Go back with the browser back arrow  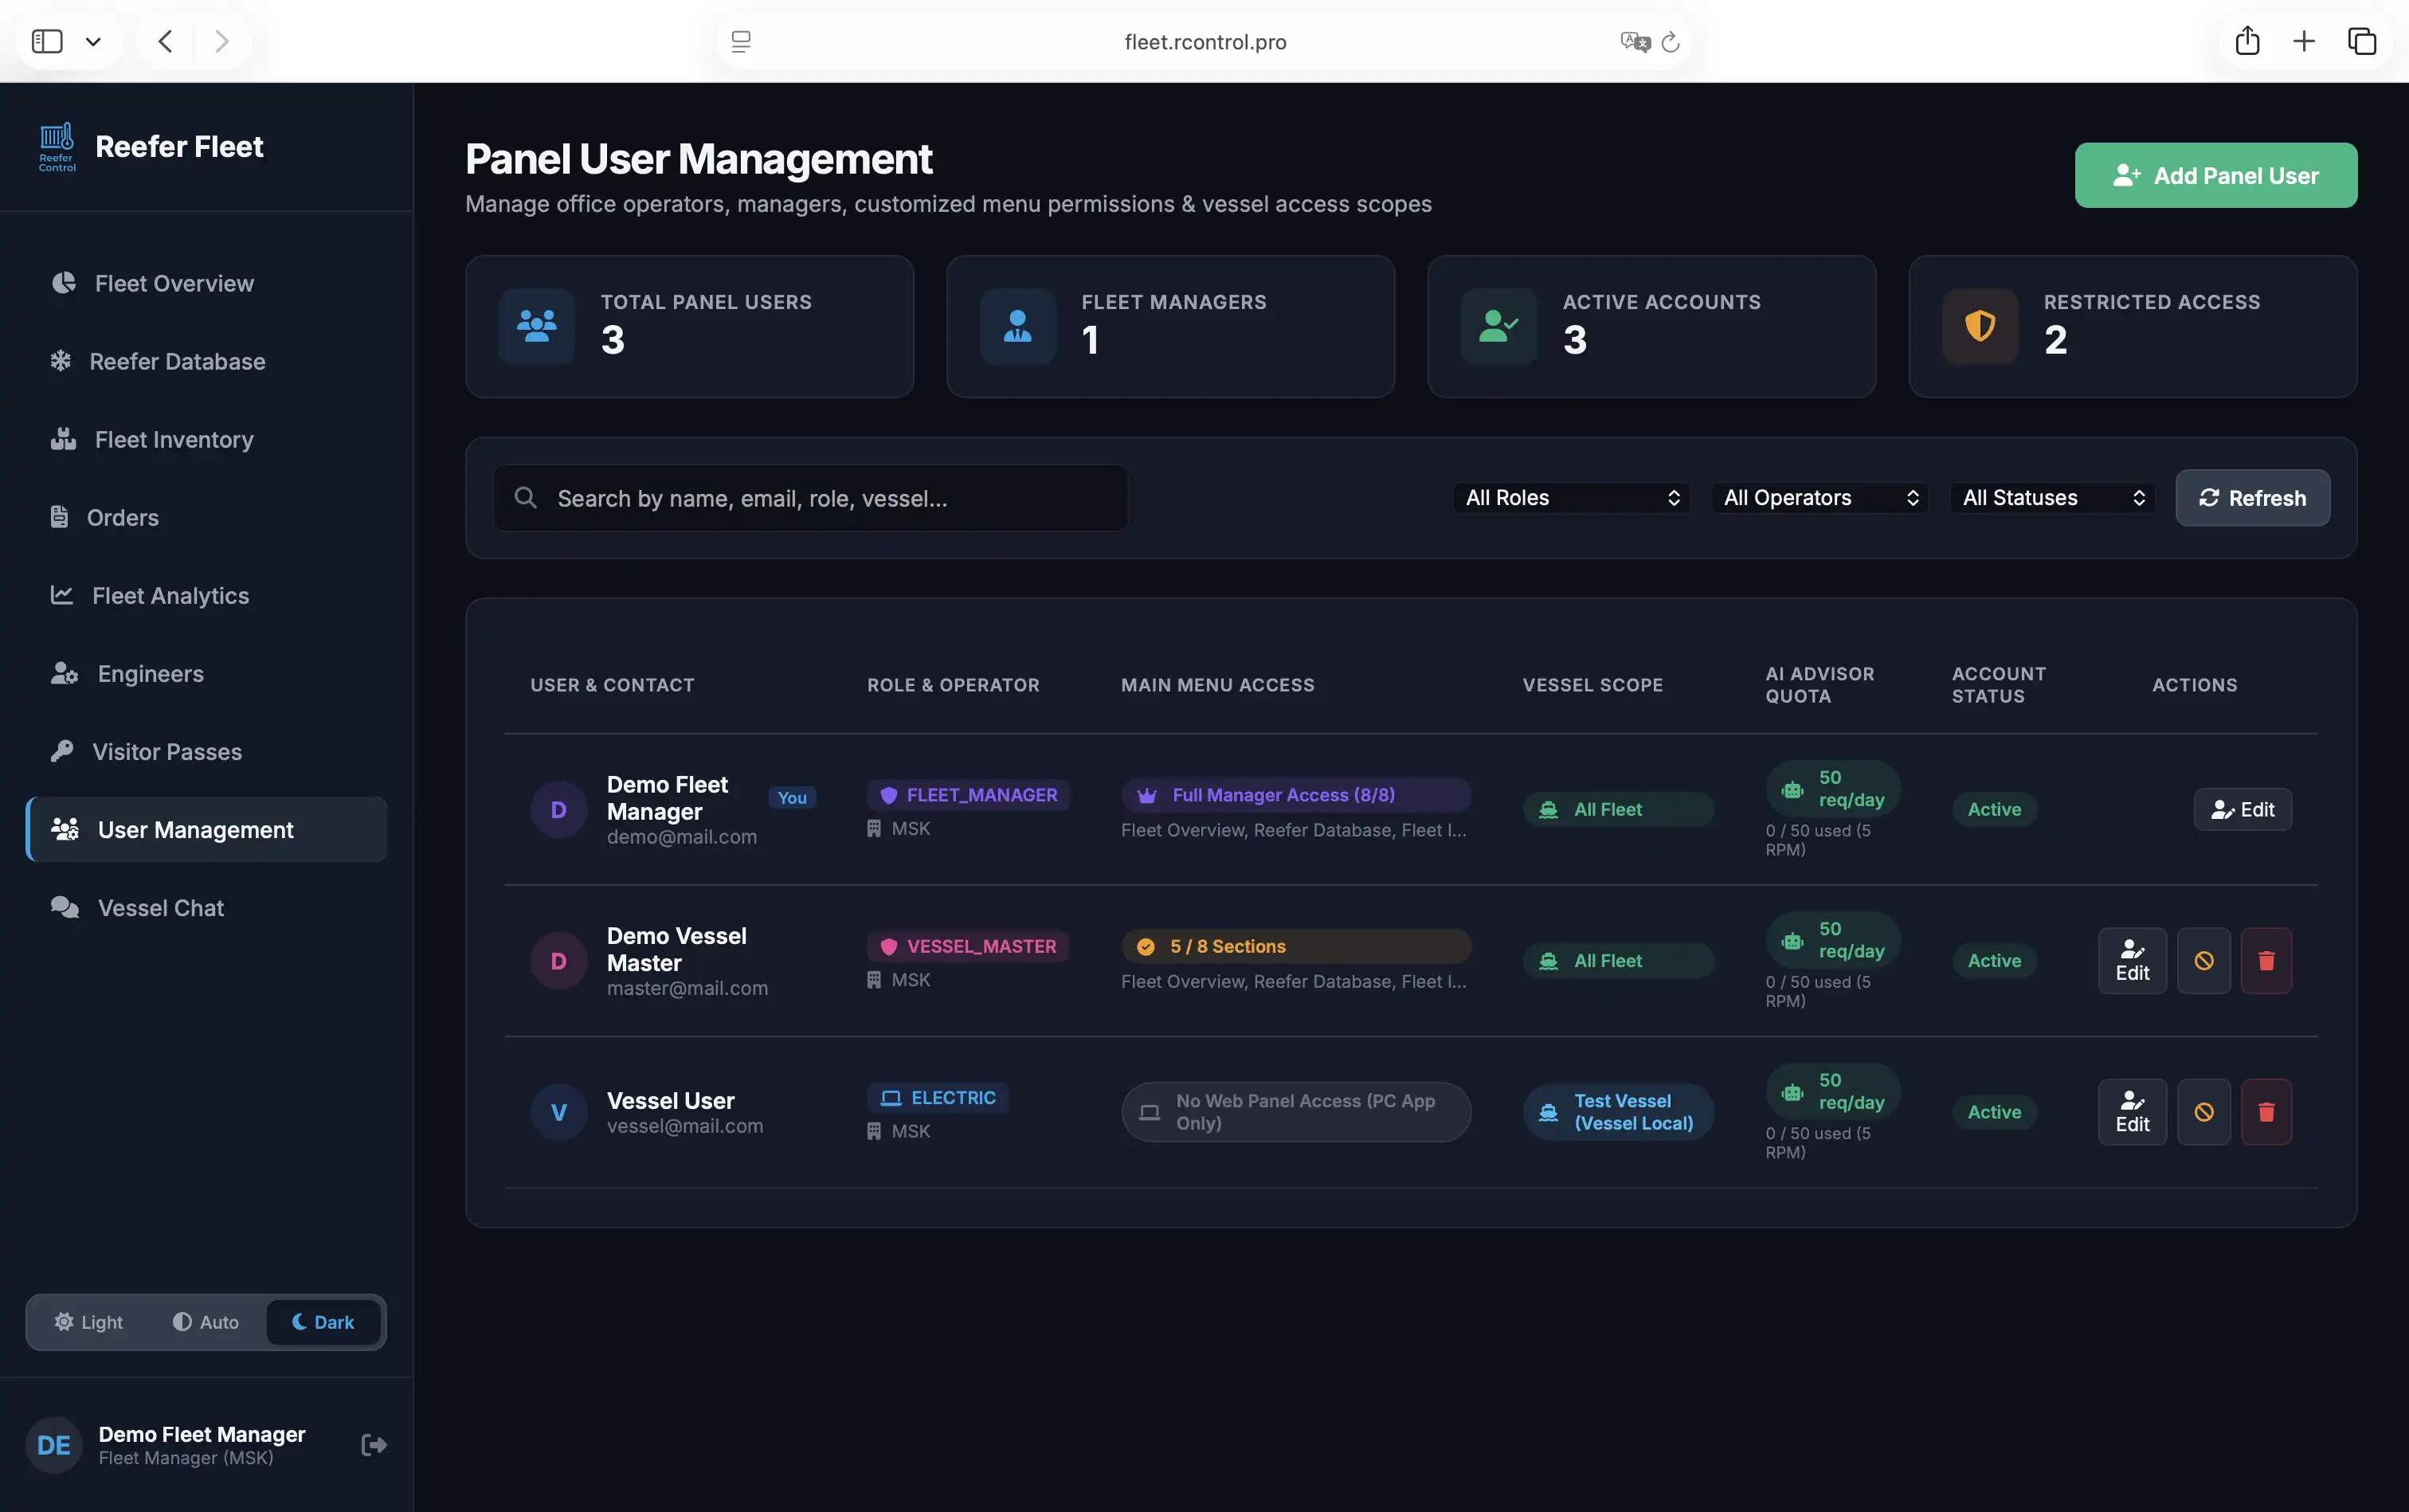pyautogui.click(x=166, y=41)
